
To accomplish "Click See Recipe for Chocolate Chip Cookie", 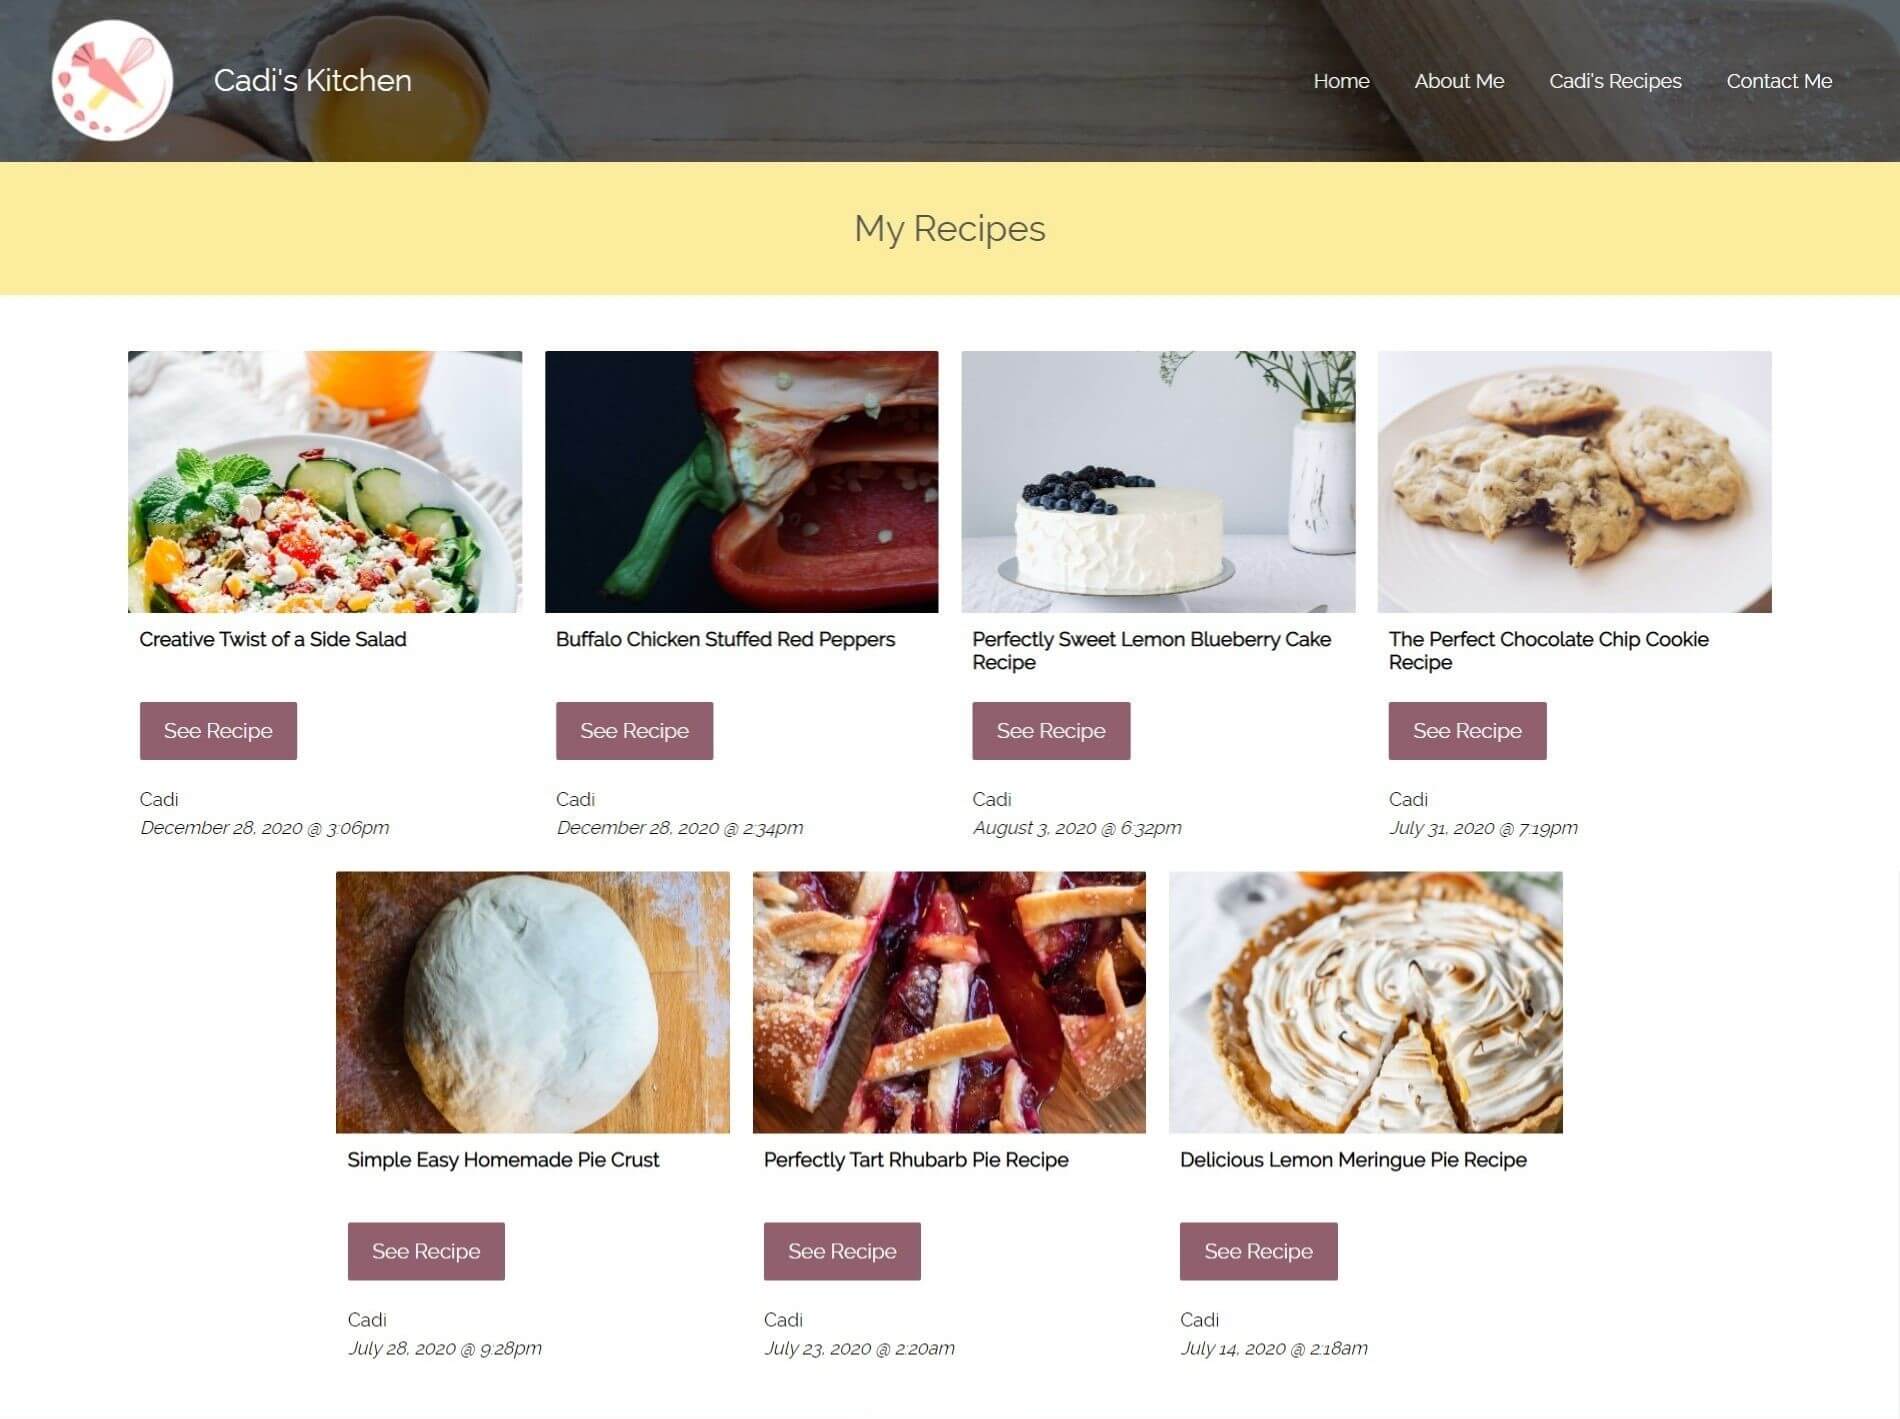I will pyautogui.click(x=1467, y=731).
